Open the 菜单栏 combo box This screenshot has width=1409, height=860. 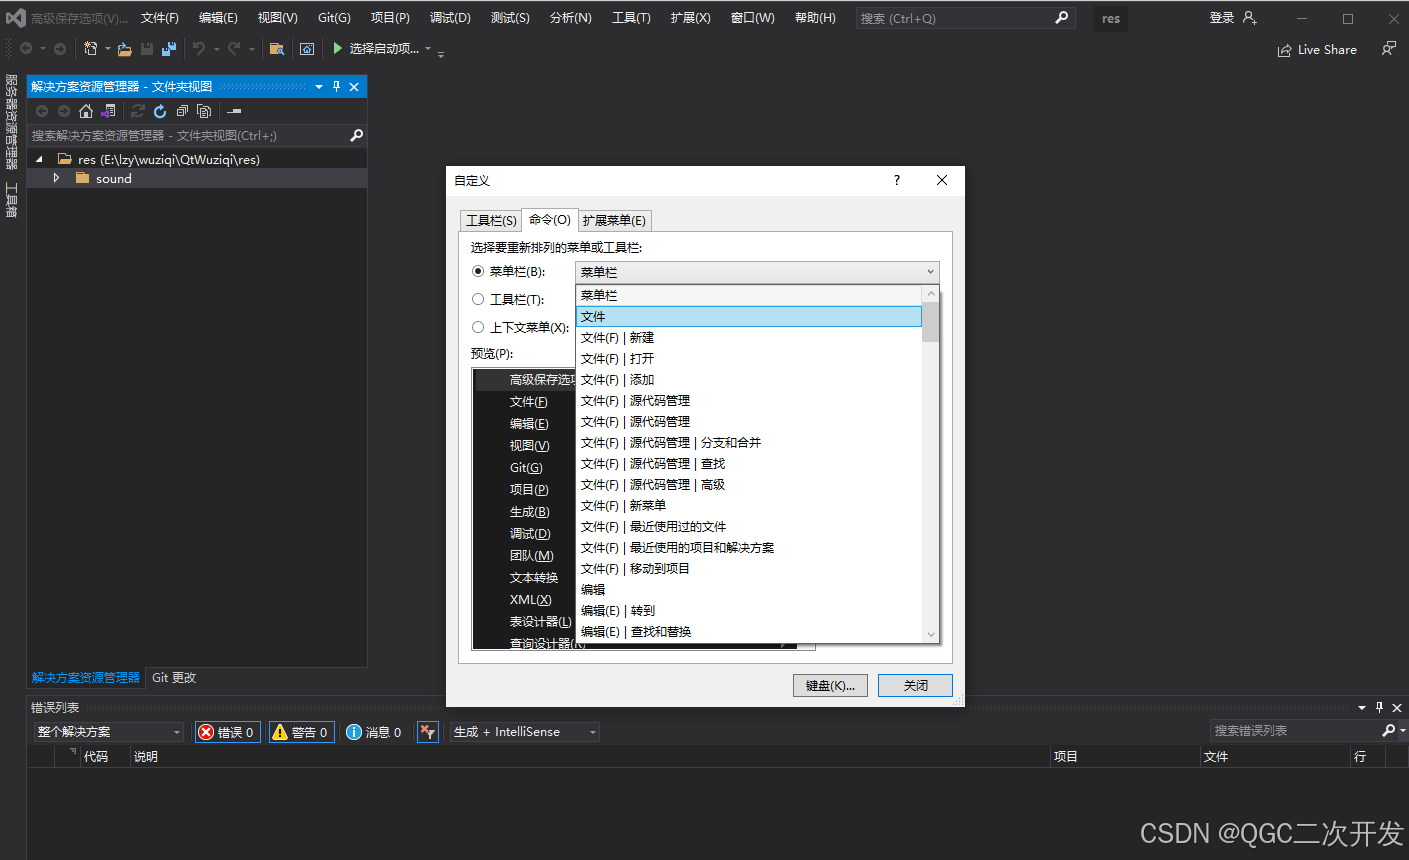[930, 271]
